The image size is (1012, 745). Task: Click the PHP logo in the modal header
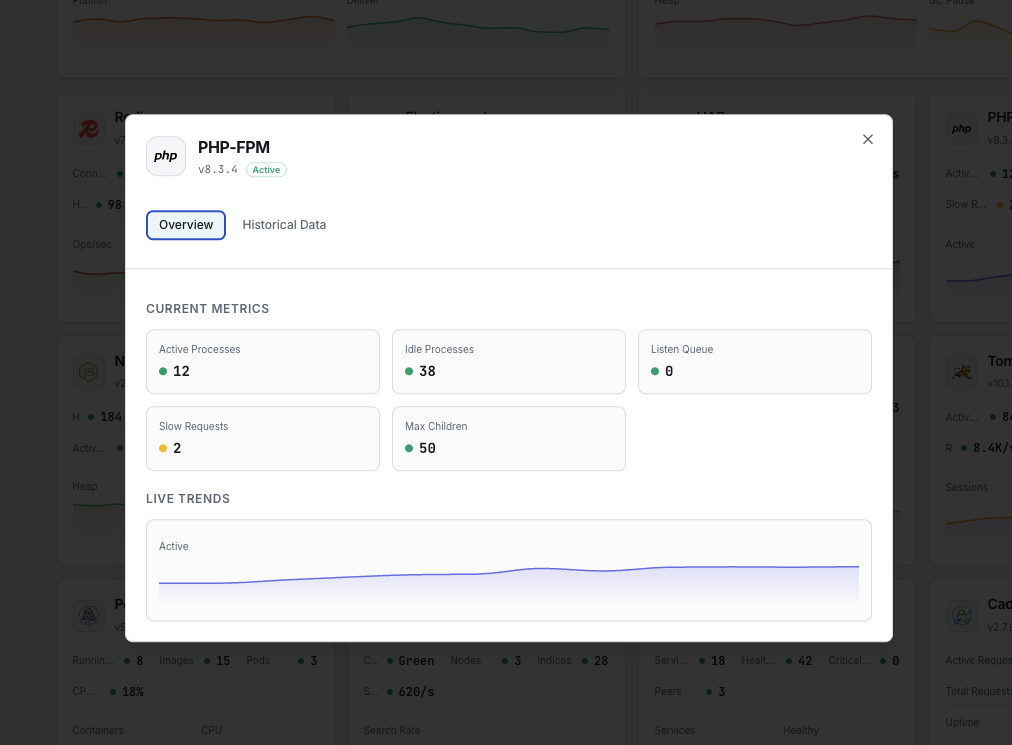[166, 156]
